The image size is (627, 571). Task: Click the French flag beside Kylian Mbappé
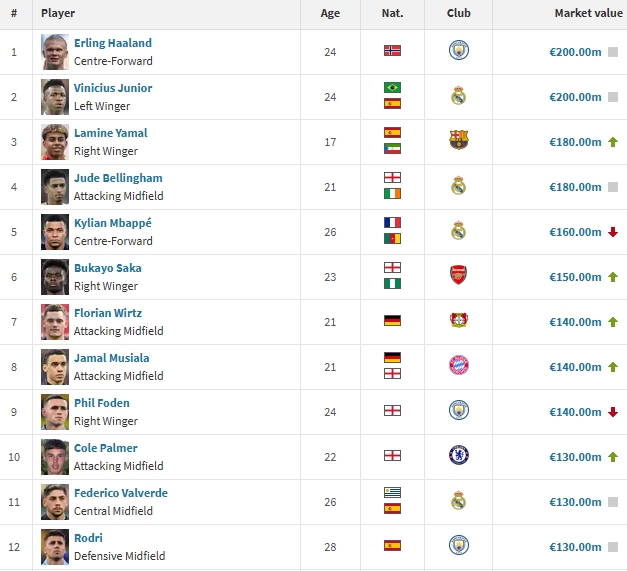coord(392,223)
